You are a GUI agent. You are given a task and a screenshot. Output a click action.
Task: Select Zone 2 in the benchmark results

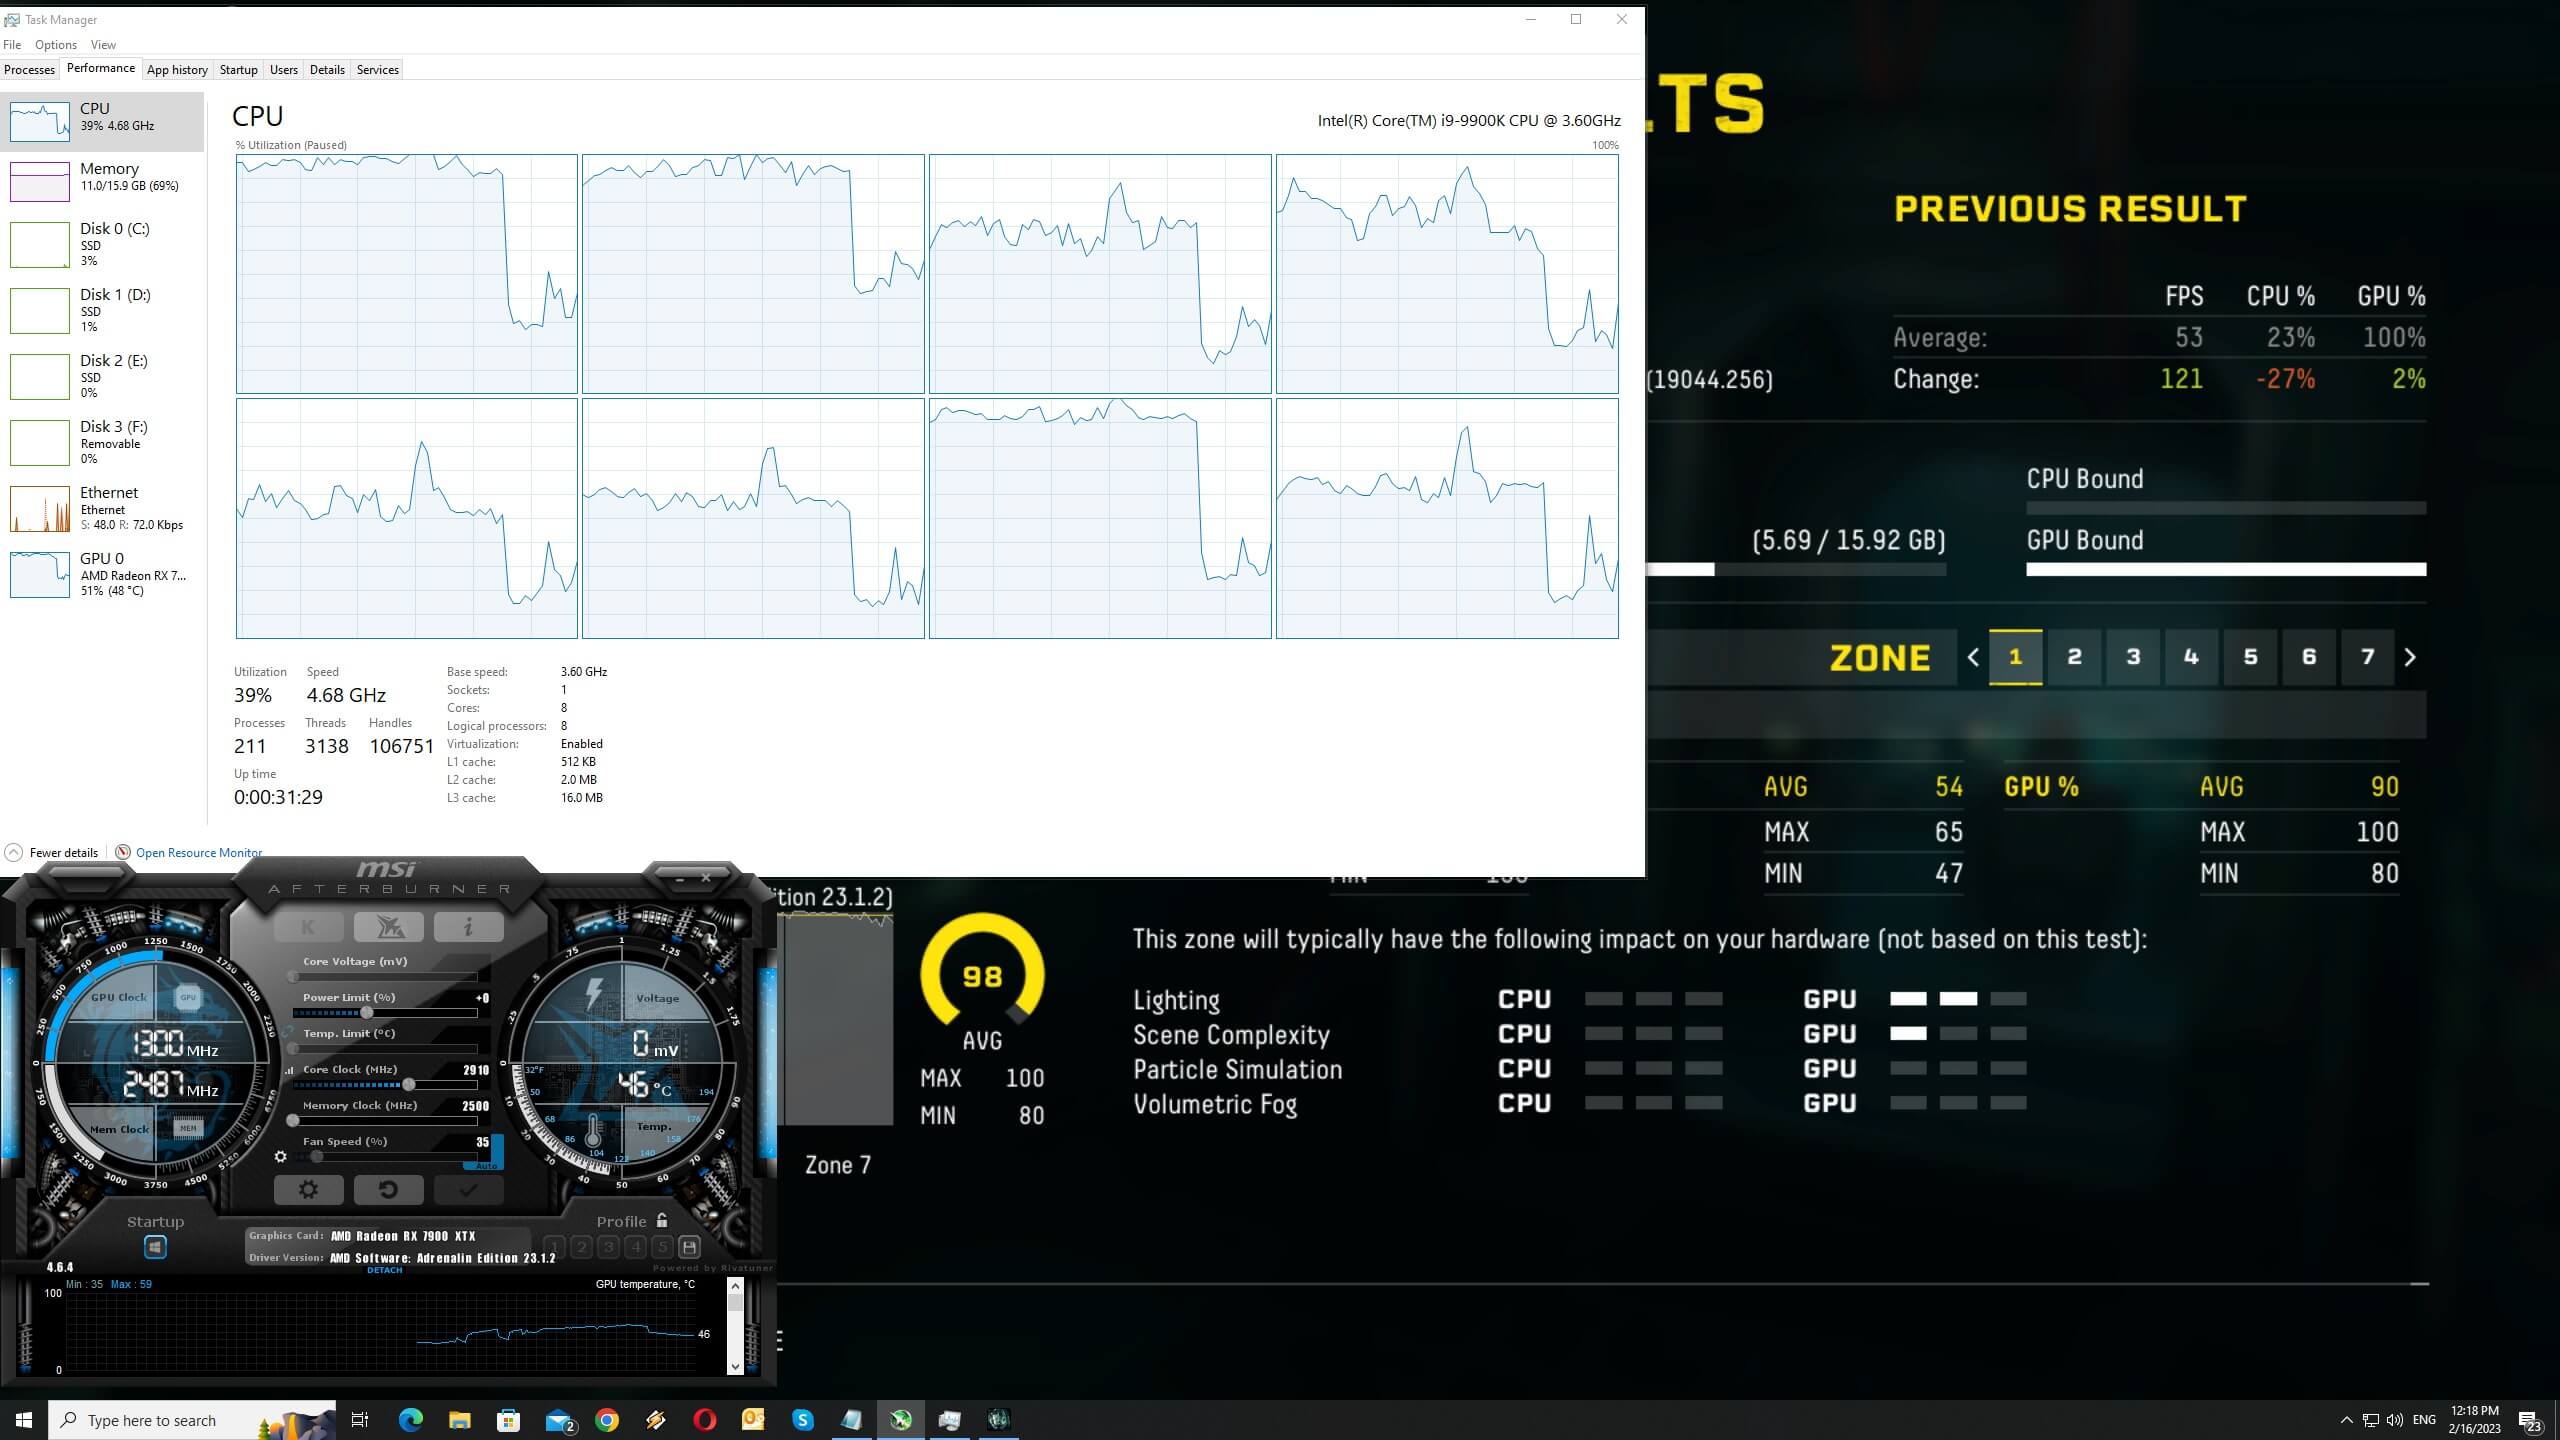tap(2073, 656)
